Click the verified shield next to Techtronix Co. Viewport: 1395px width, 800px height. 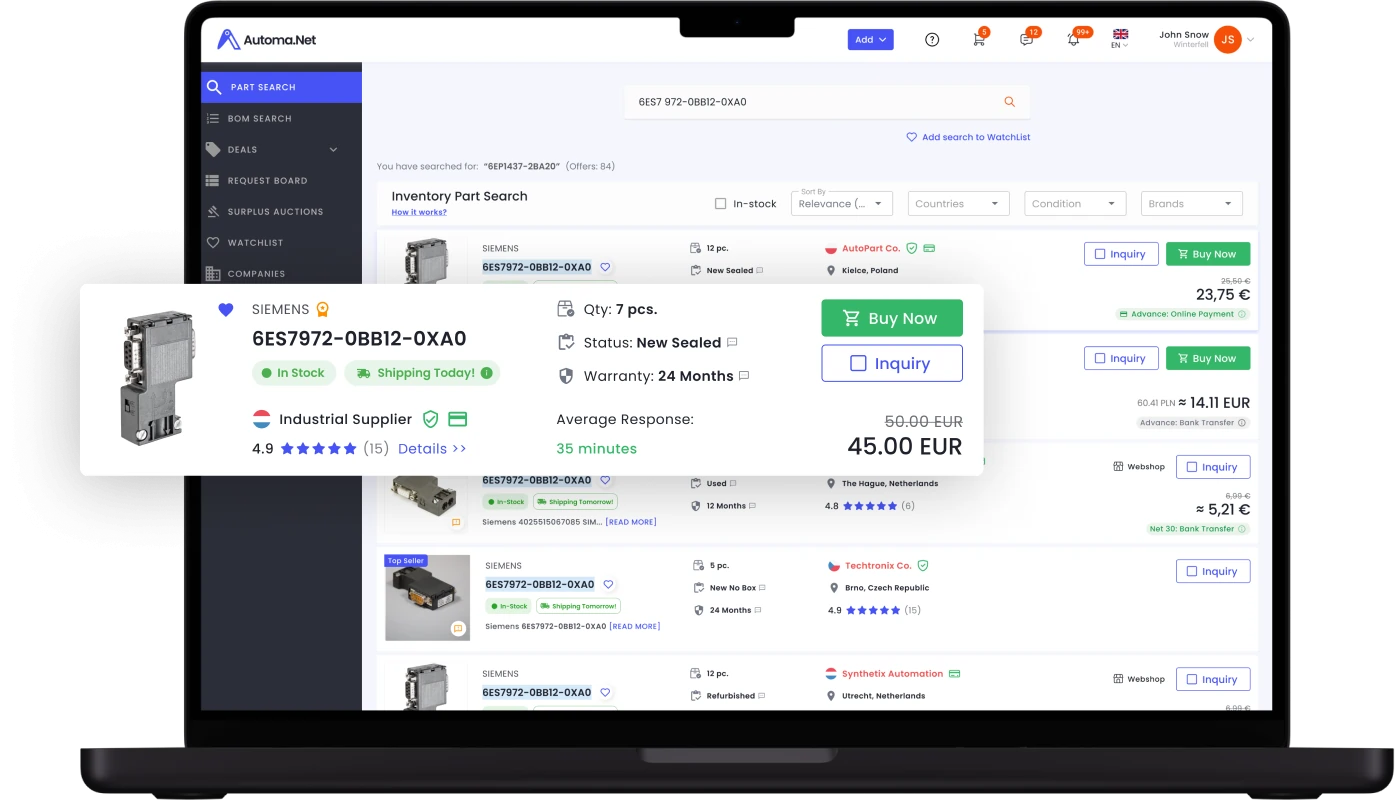[923, 565]
